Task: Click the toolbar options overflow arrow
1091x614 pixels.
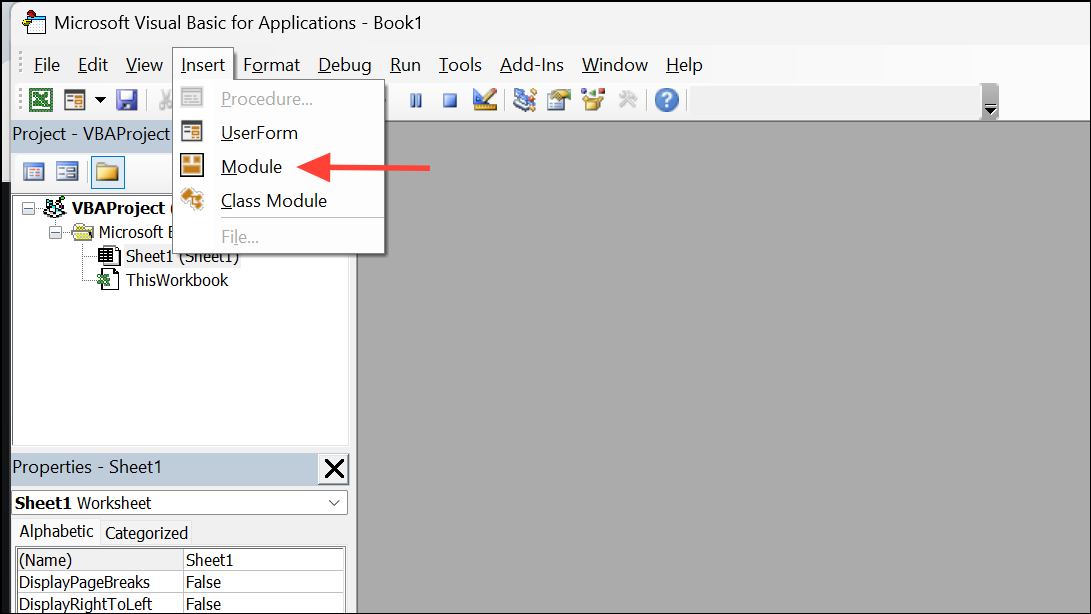Action: (x=990, y=102)
